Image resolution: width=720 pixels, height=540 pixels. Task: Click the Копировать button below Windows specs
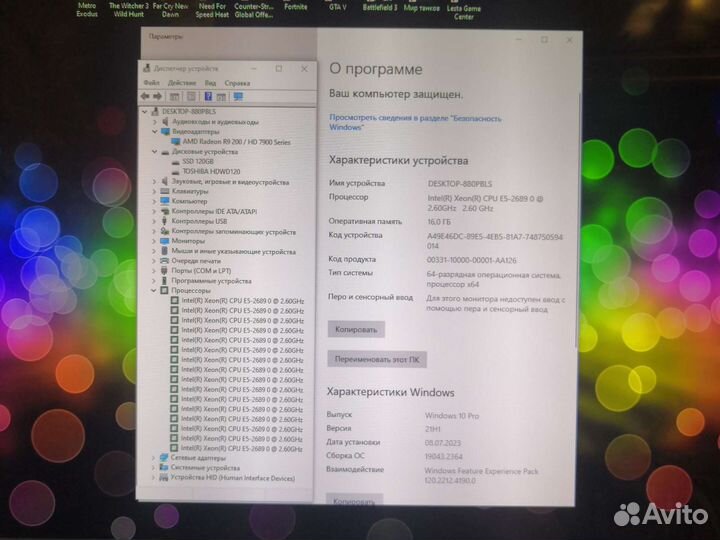tap(354, 500)
